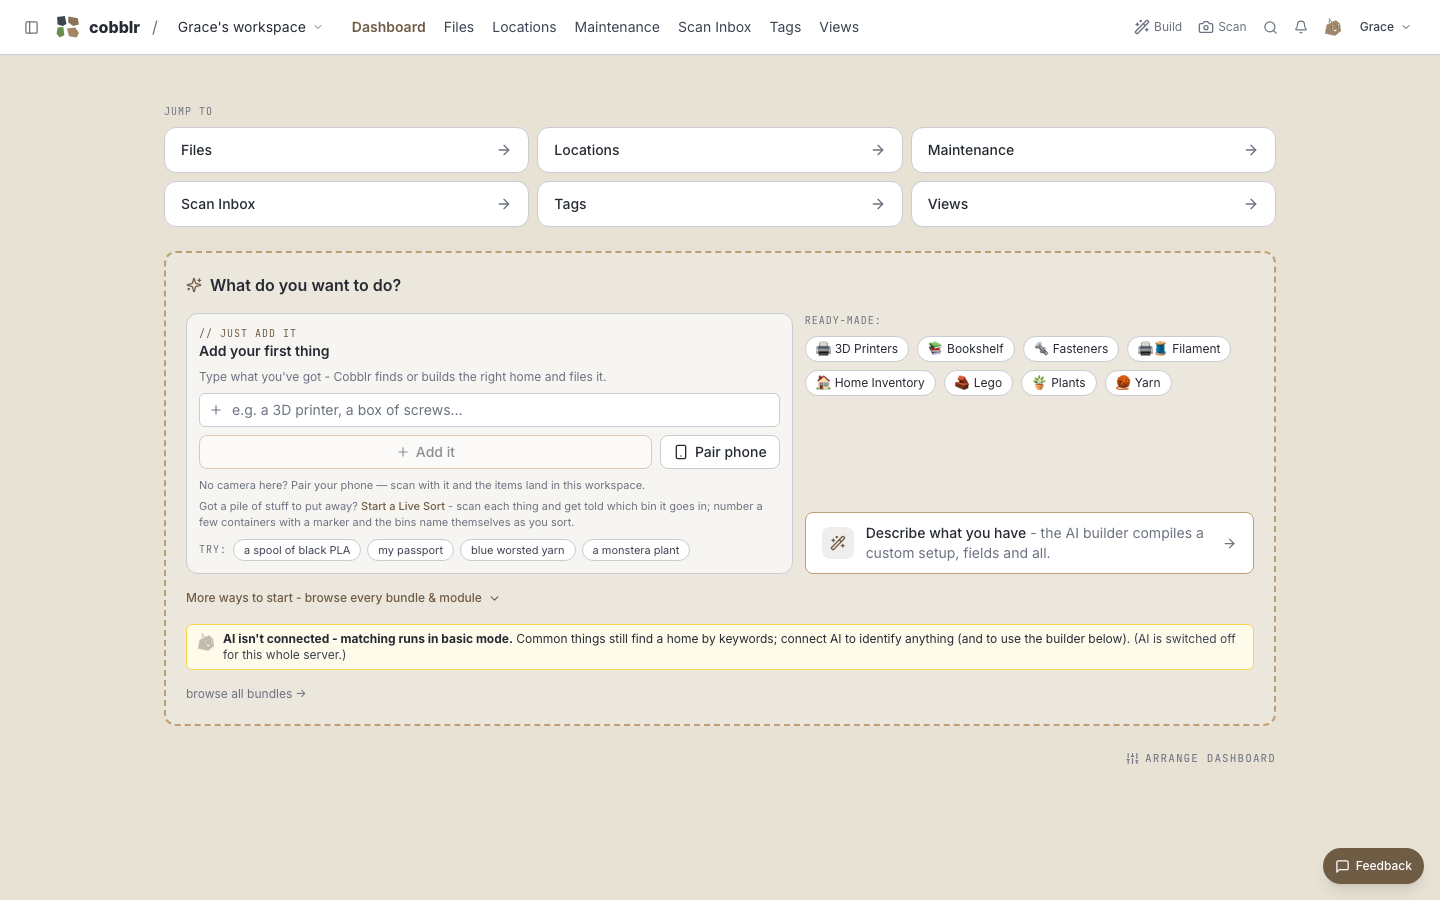Open the search magnifier
The height and width of the screenshot is (900, 1440).
tap(1270, 27)
